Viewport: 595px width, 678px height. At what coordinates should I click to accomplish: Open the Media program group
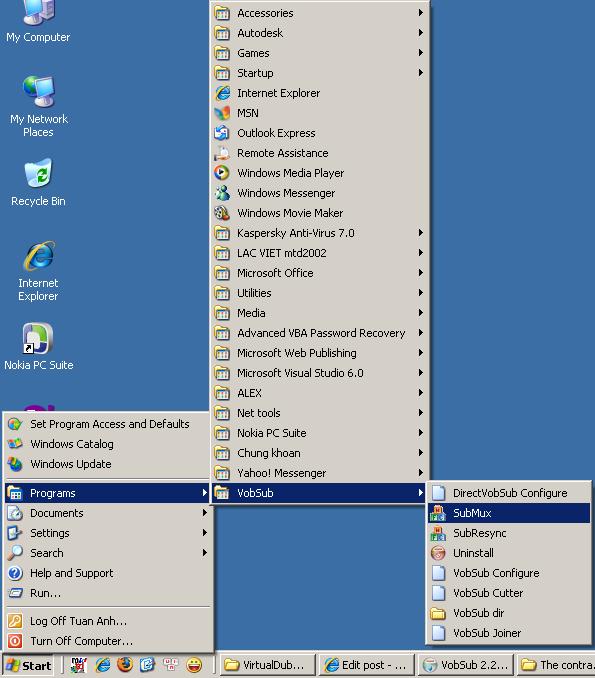tap(320, 313)
